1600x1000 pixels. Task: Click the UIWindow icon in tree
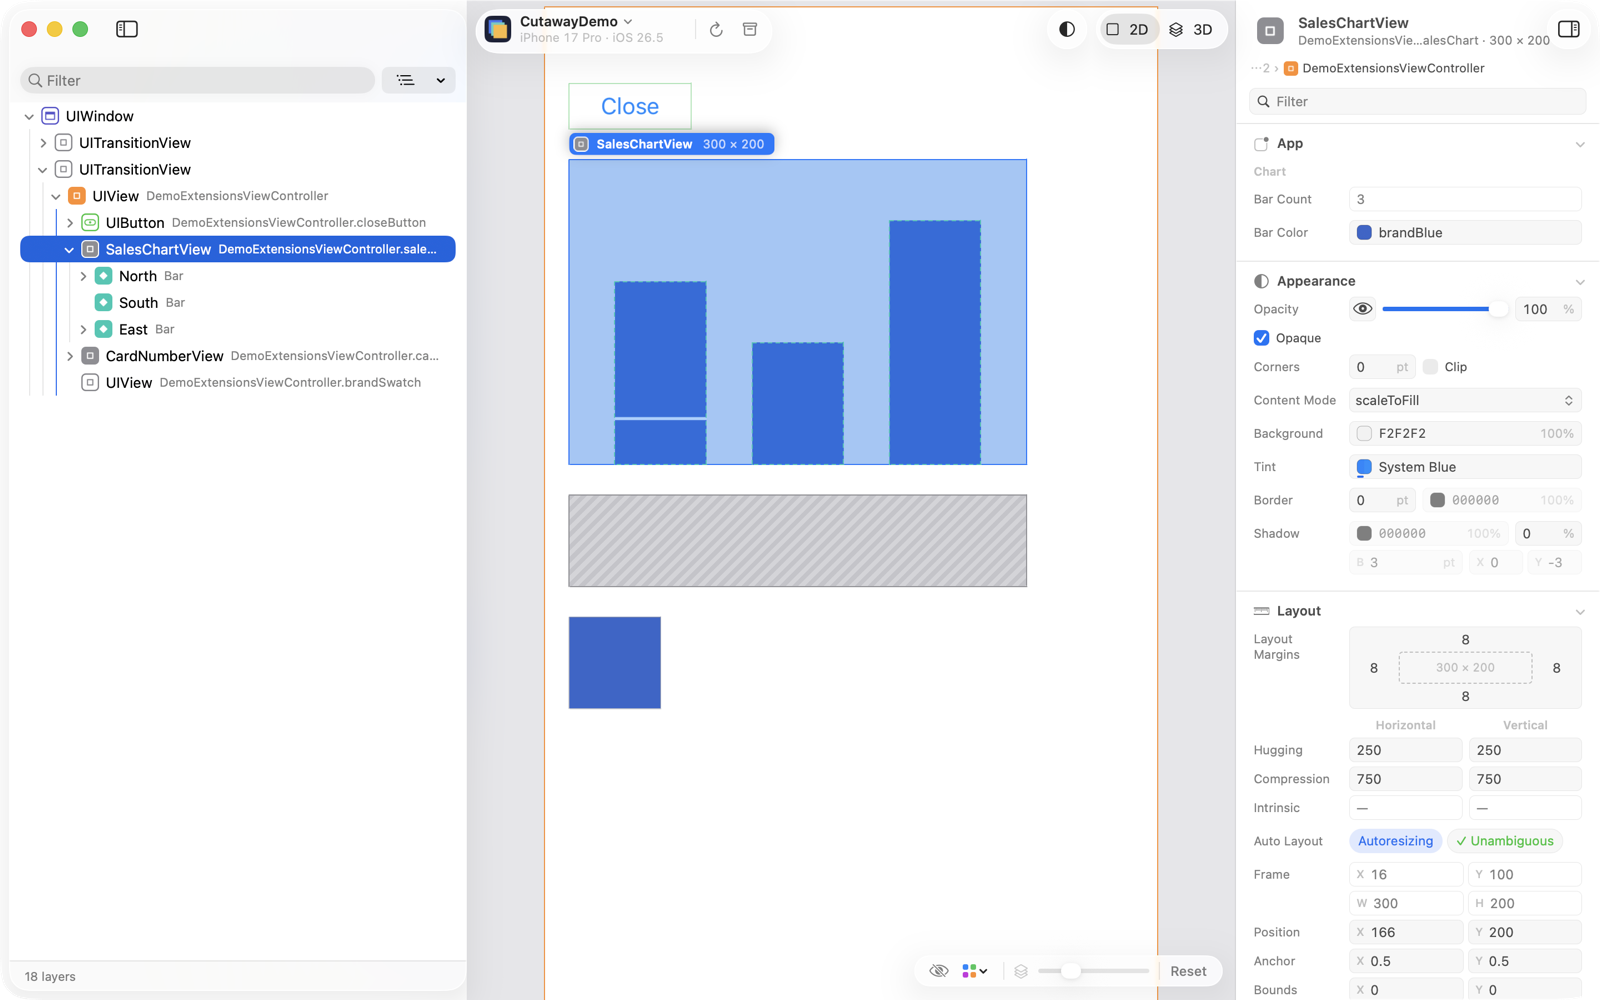(50, 116)
